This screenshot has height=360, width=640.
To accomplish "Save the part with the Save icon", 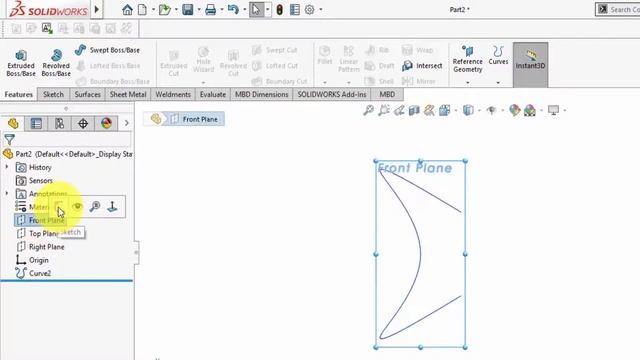I will [x=188, y=9].
